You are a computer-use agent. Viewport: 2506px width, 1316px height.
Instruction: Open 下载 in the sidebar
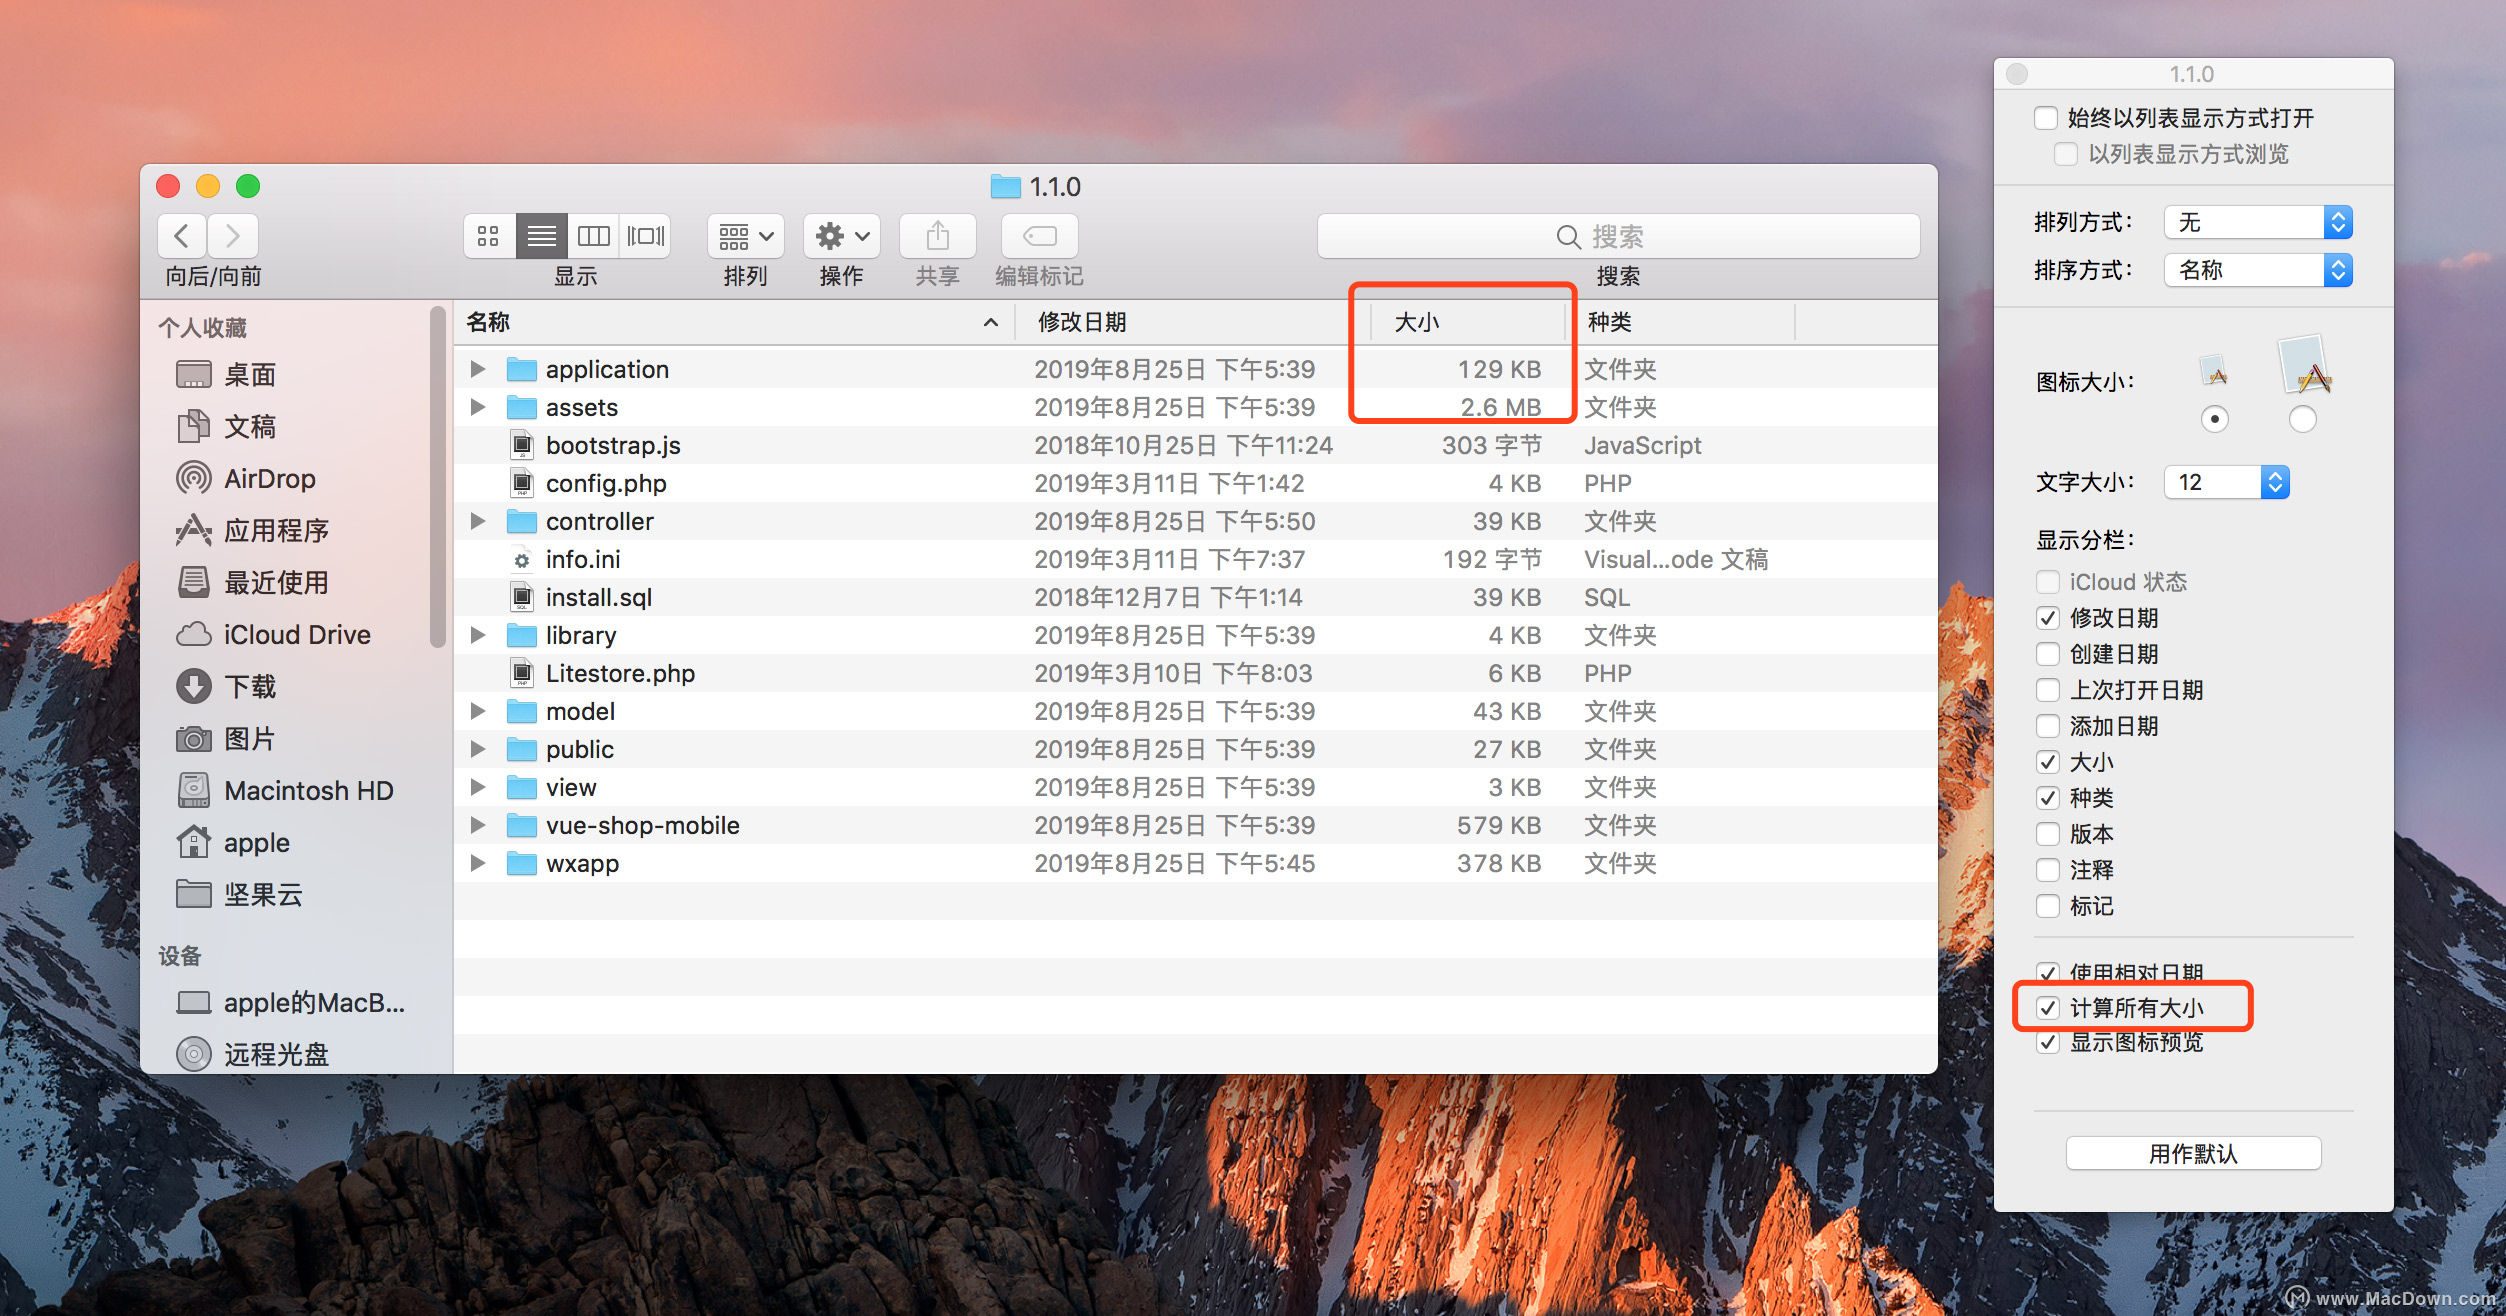[225, 687]
